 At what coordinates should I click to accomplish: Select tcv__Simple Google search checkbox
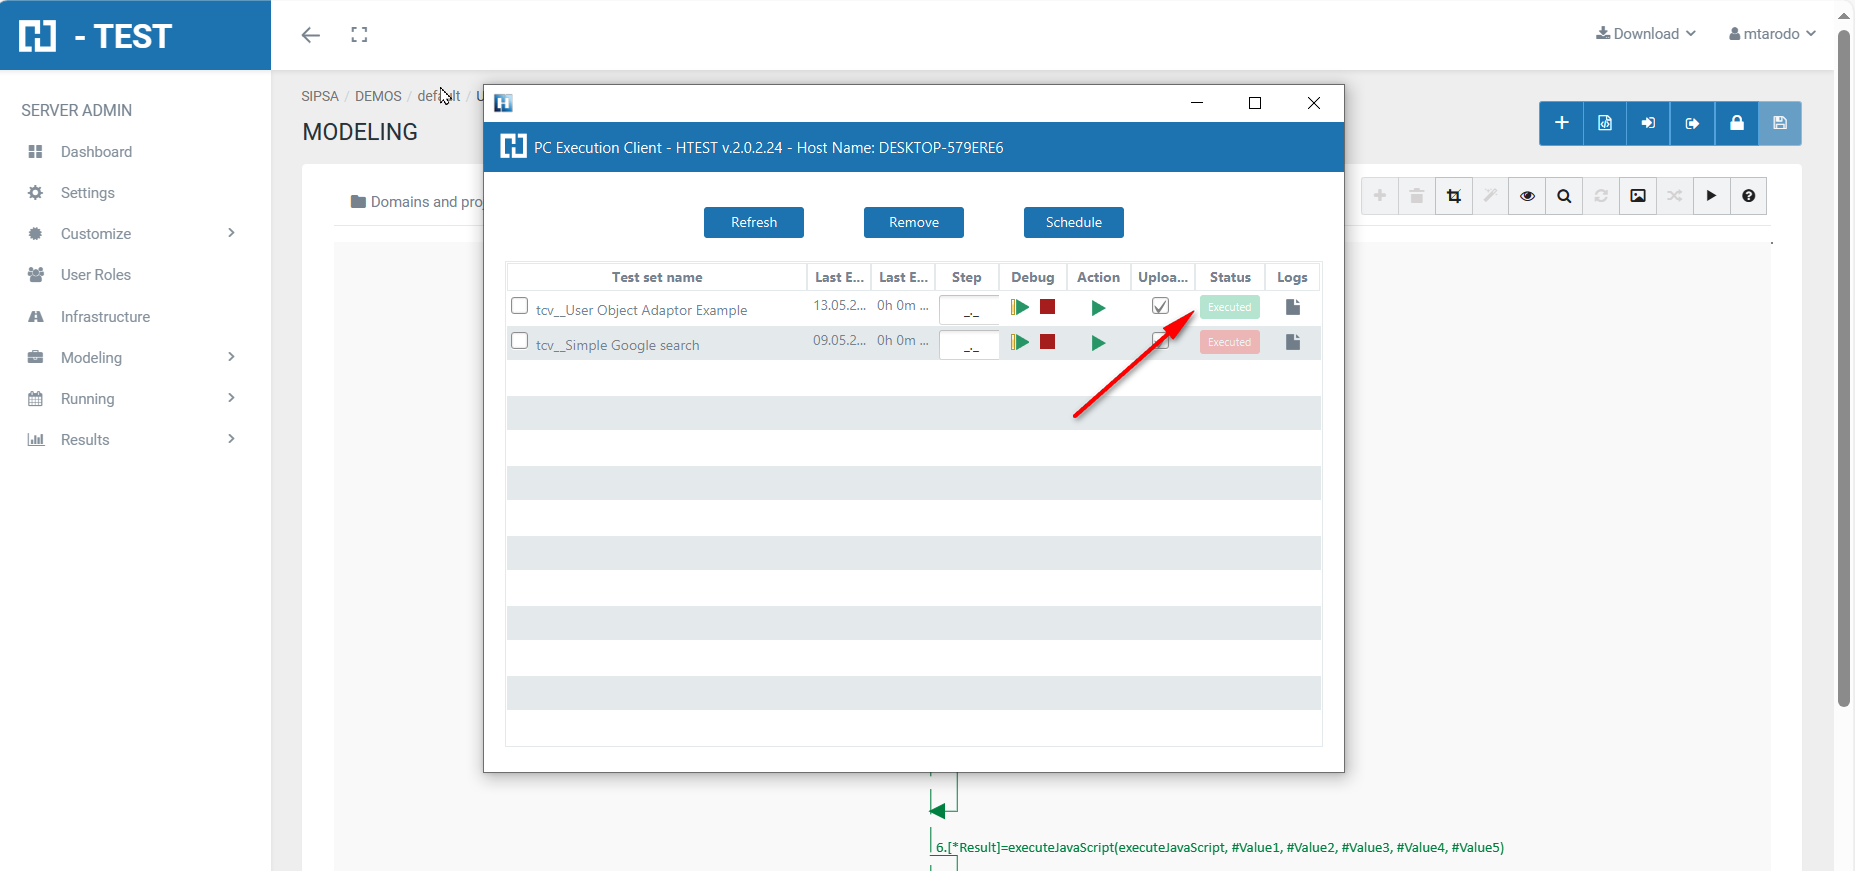click(x=519, y=341)
